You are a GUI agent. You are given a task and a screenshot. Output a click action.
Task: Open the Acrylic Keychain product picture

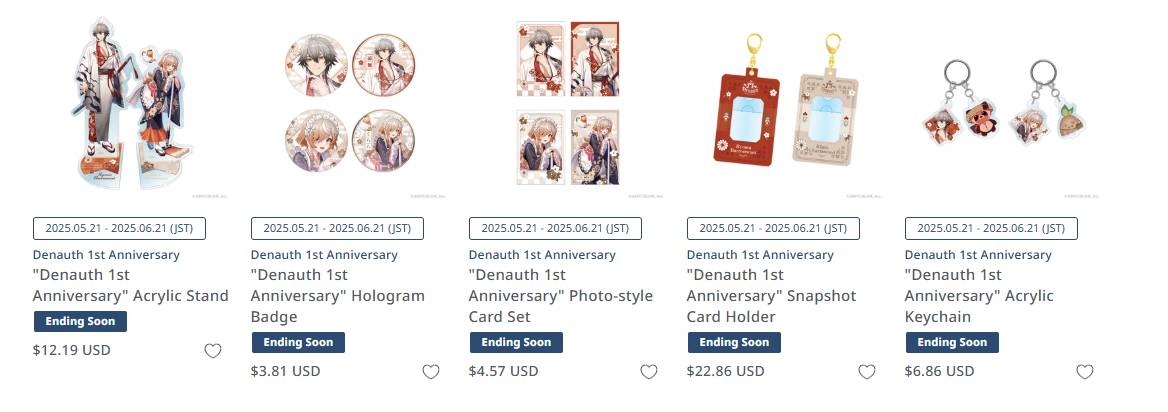(1003, 104)
